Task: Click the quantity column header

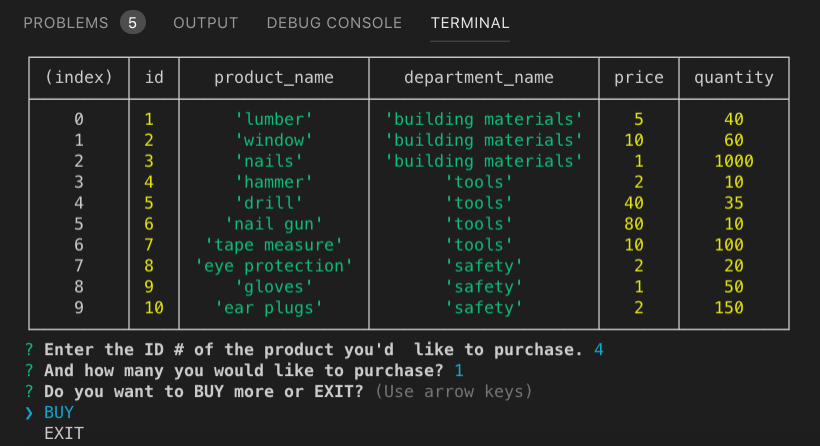Action: pyautogui.click(x=733, y=77)
